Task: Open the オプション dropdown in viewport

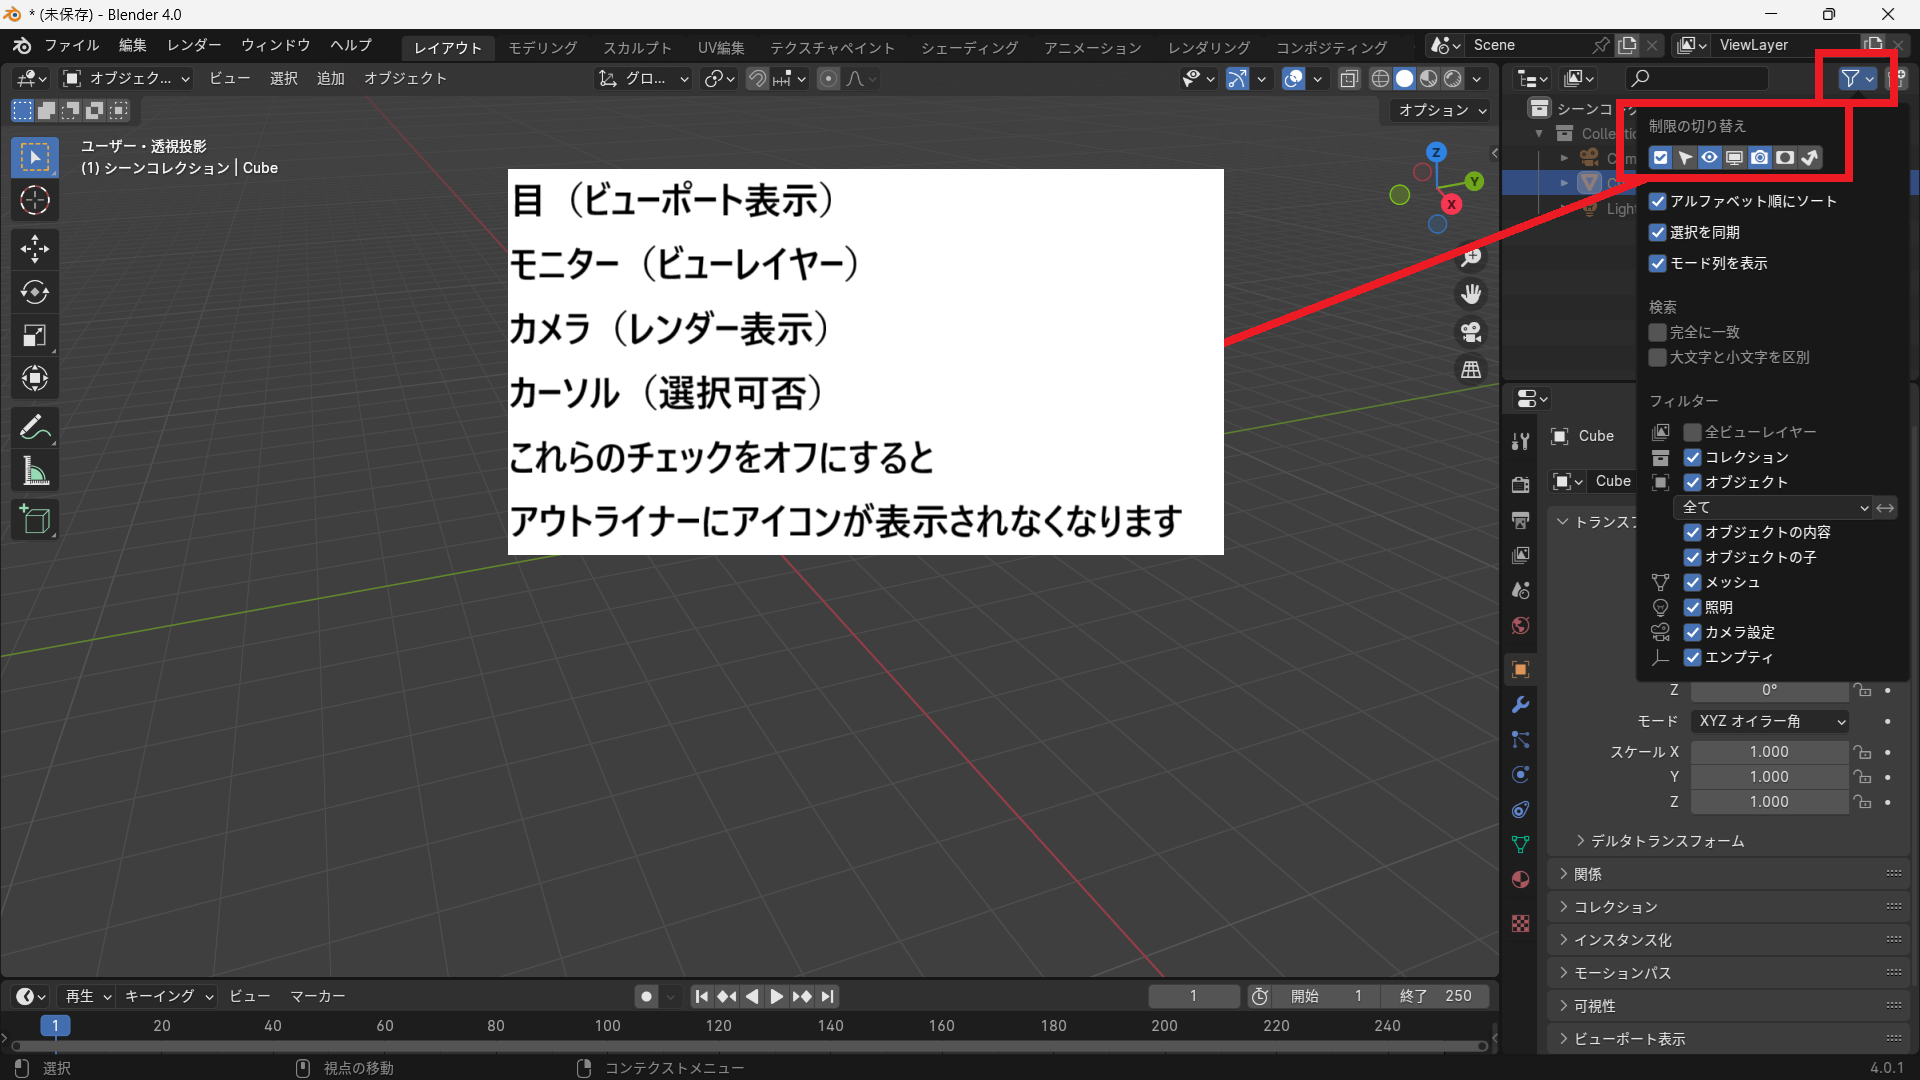Action: [x=1442, y=110]
